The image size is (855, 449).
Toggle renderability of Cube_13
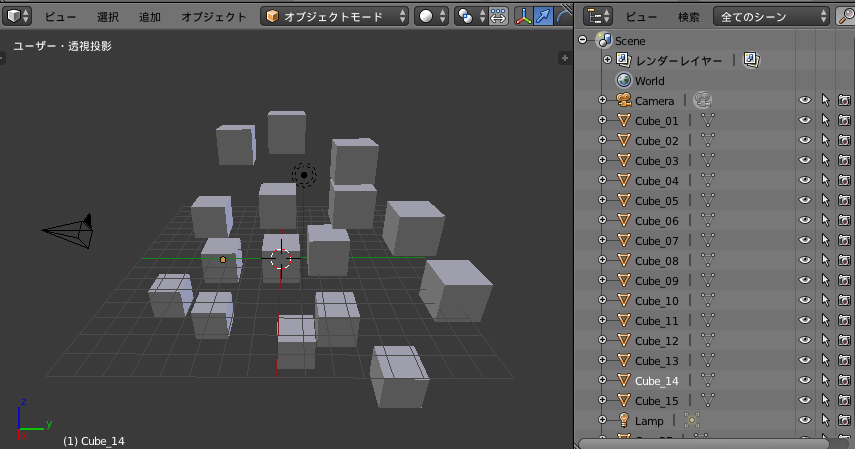[845, 361]
